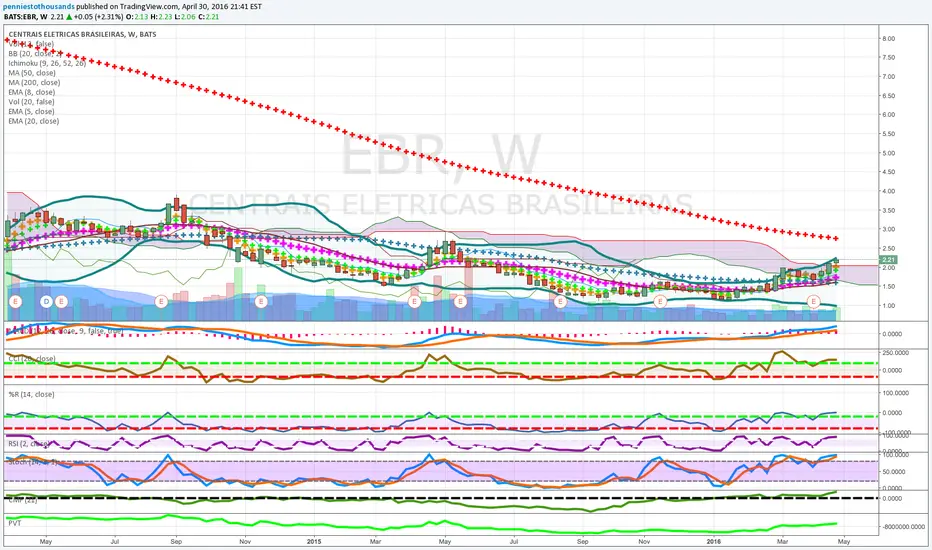
Task: Select the BATS:EBR, W symbol header
Action: (26, 17)
